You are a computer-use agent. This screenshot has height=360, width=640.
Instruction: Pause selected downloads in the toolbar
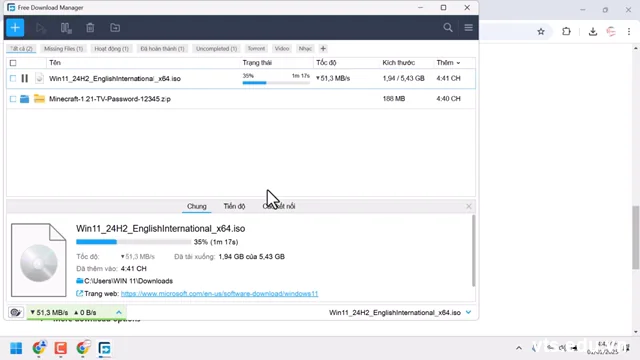pos(66,28)
